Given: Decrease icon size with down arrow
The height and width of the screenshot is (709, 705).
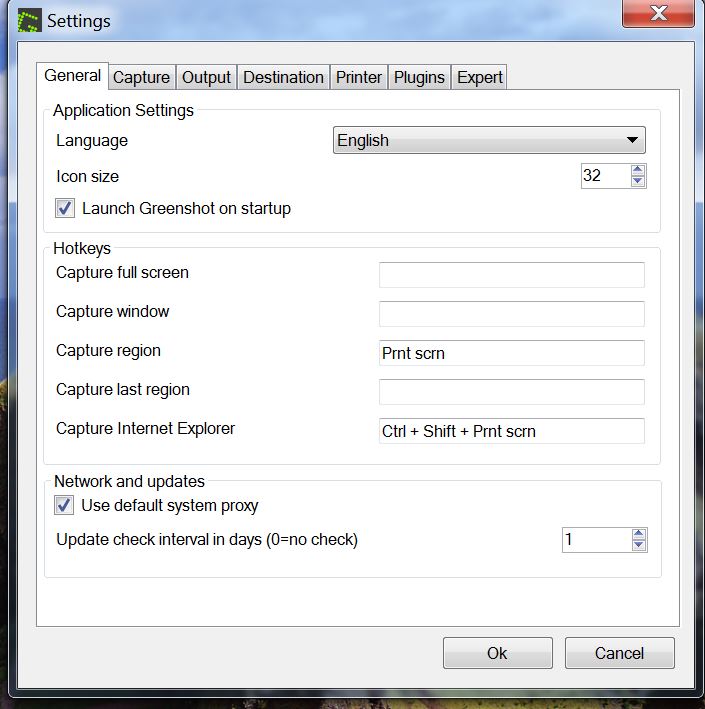Looking at the screenshot, I should coord(638,182).
